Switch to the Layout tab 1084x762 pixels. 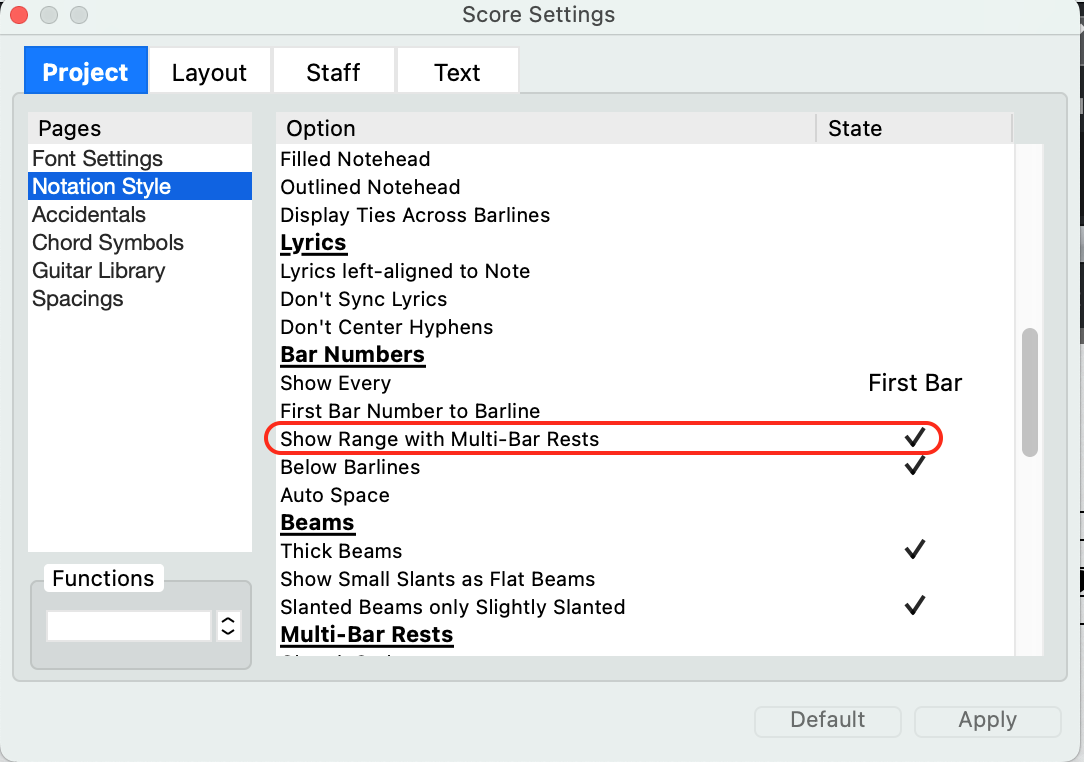click(x=209, y=73)
